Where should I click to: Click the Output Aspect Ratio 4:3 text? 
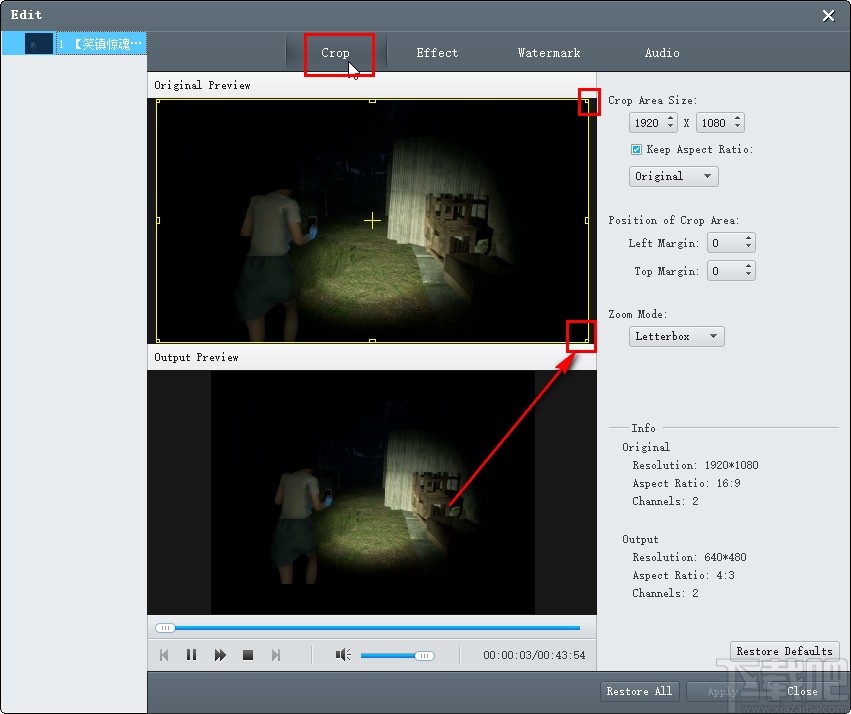click(683, 575)
